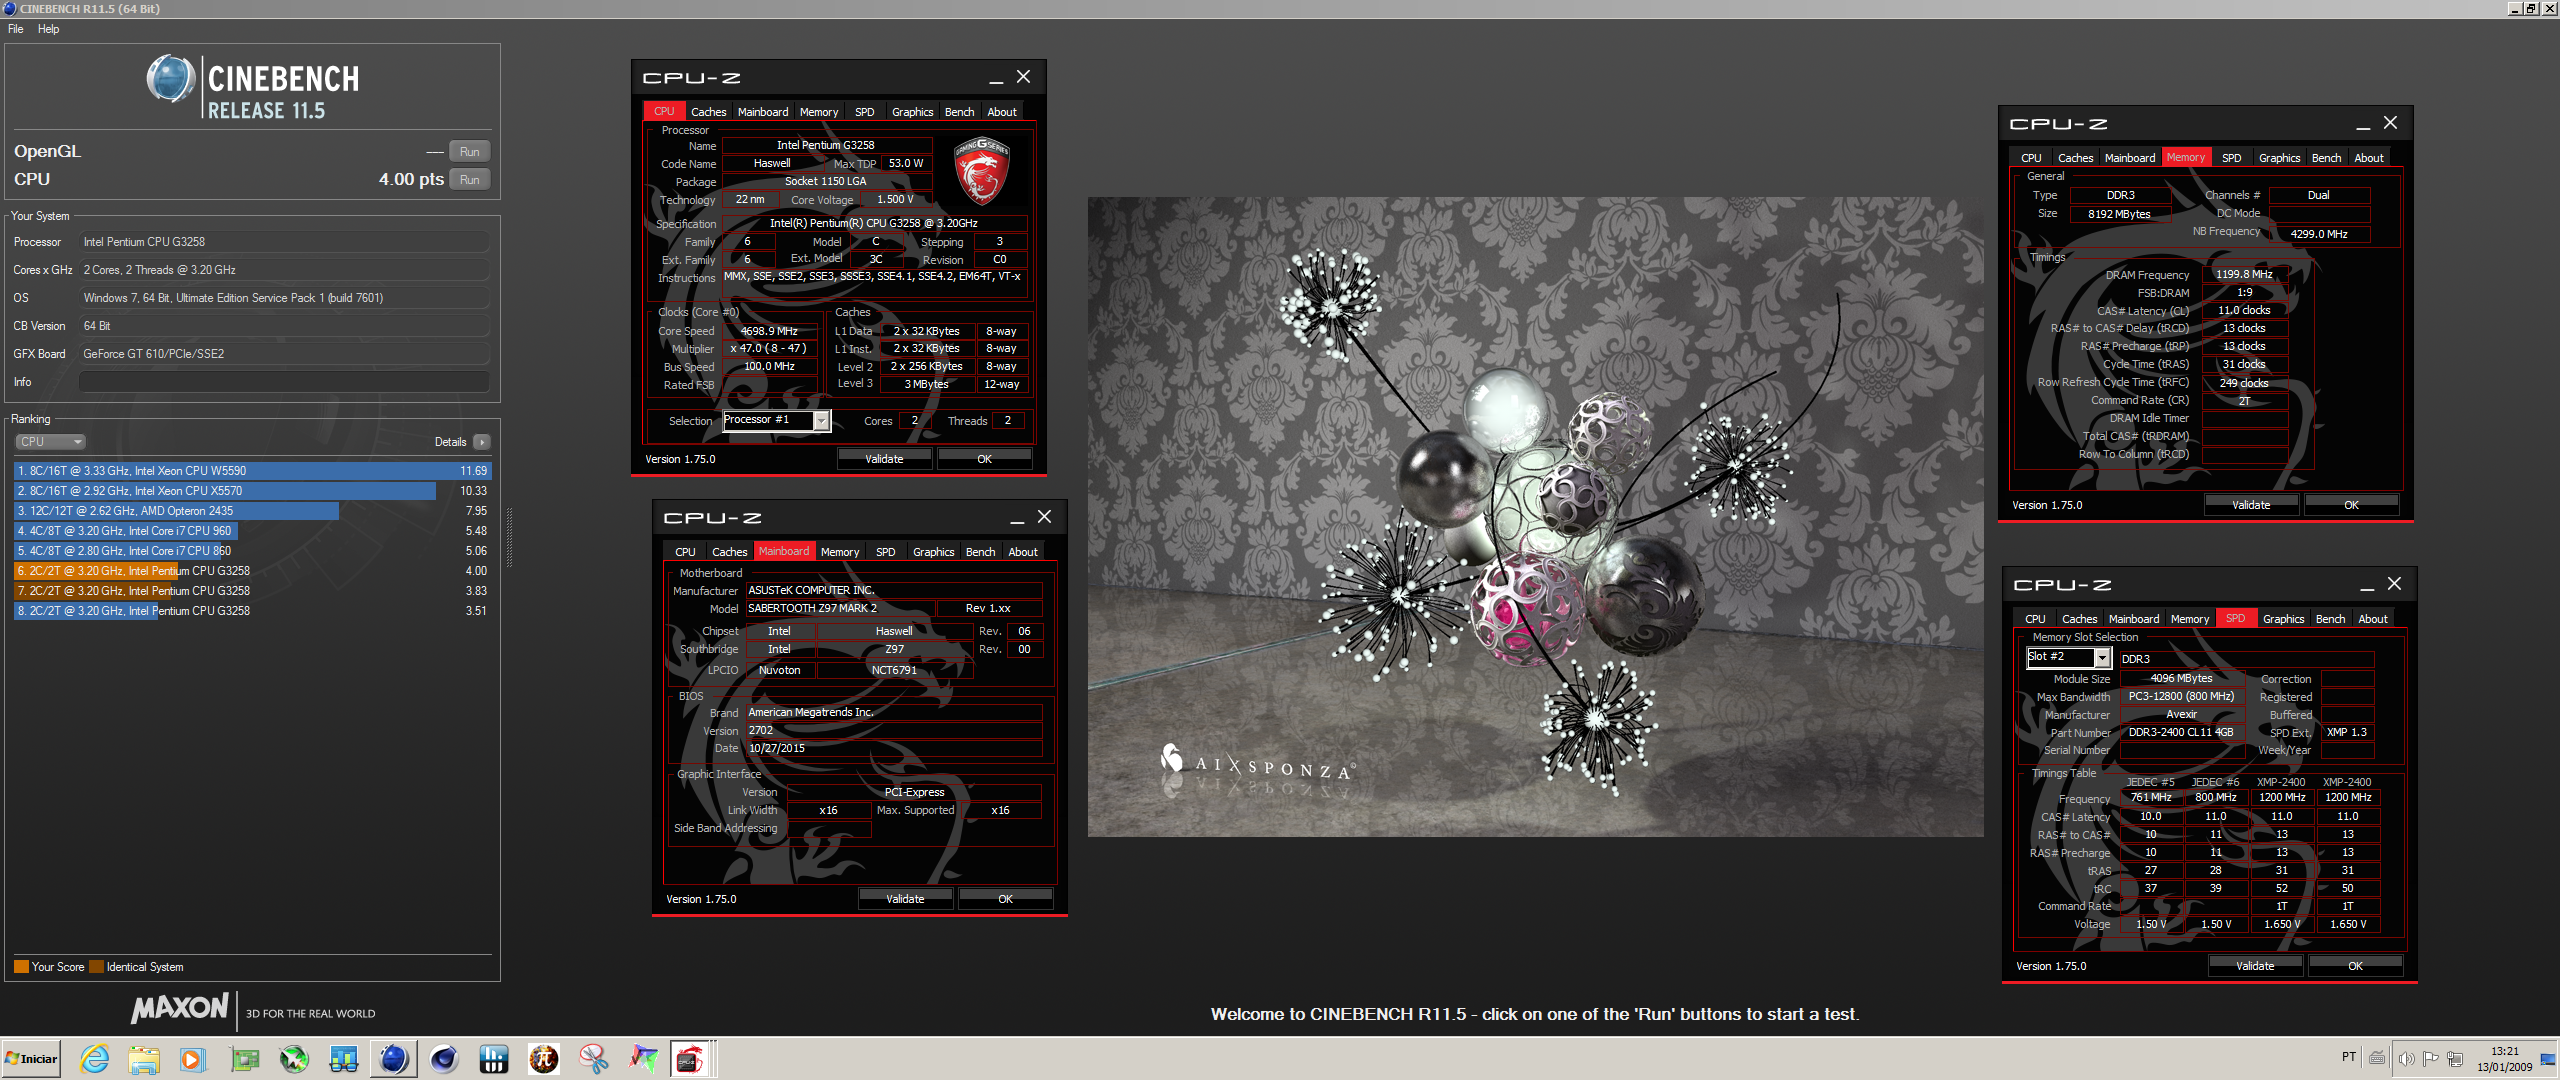Screen dimensions: 2560x1080
Task: Expand the ranking Details arrow
Action: point(482,442)
